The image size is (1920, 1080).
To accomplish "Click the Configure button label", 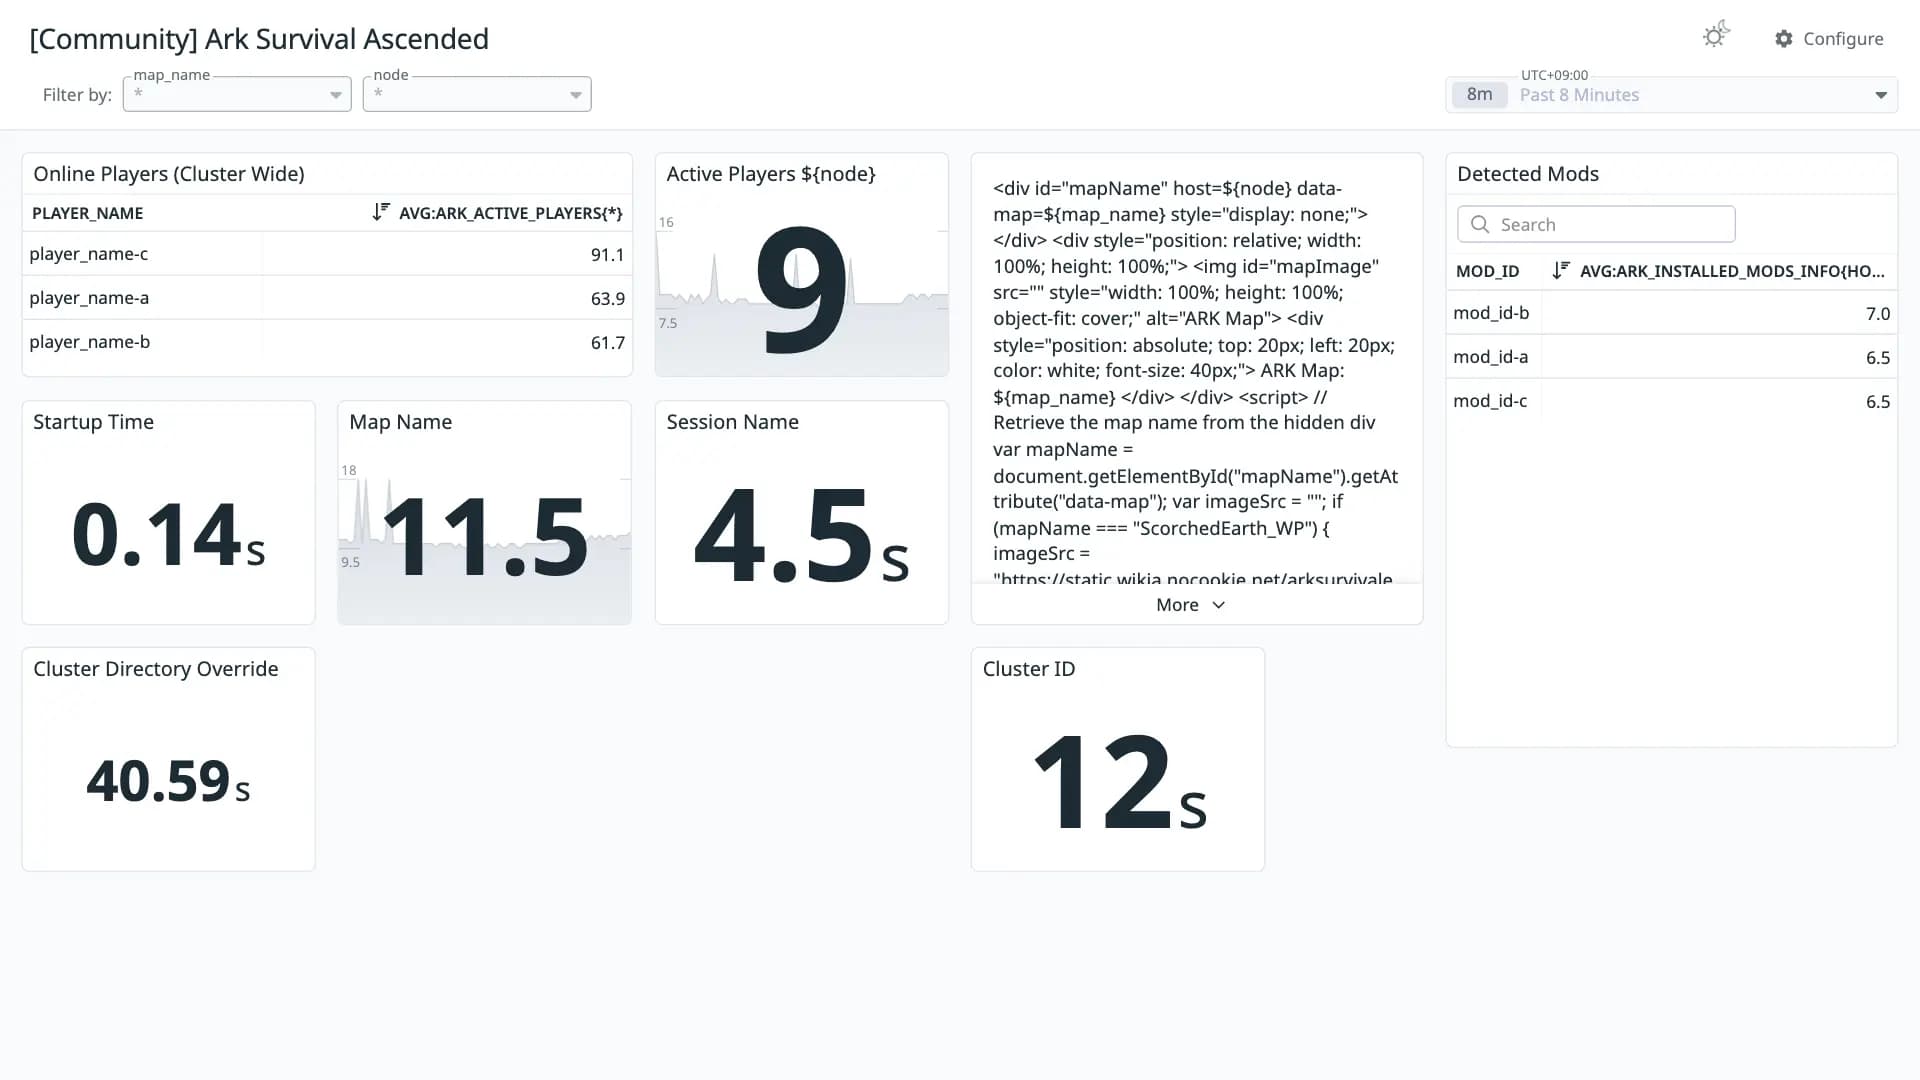I will coord(1843,38).
